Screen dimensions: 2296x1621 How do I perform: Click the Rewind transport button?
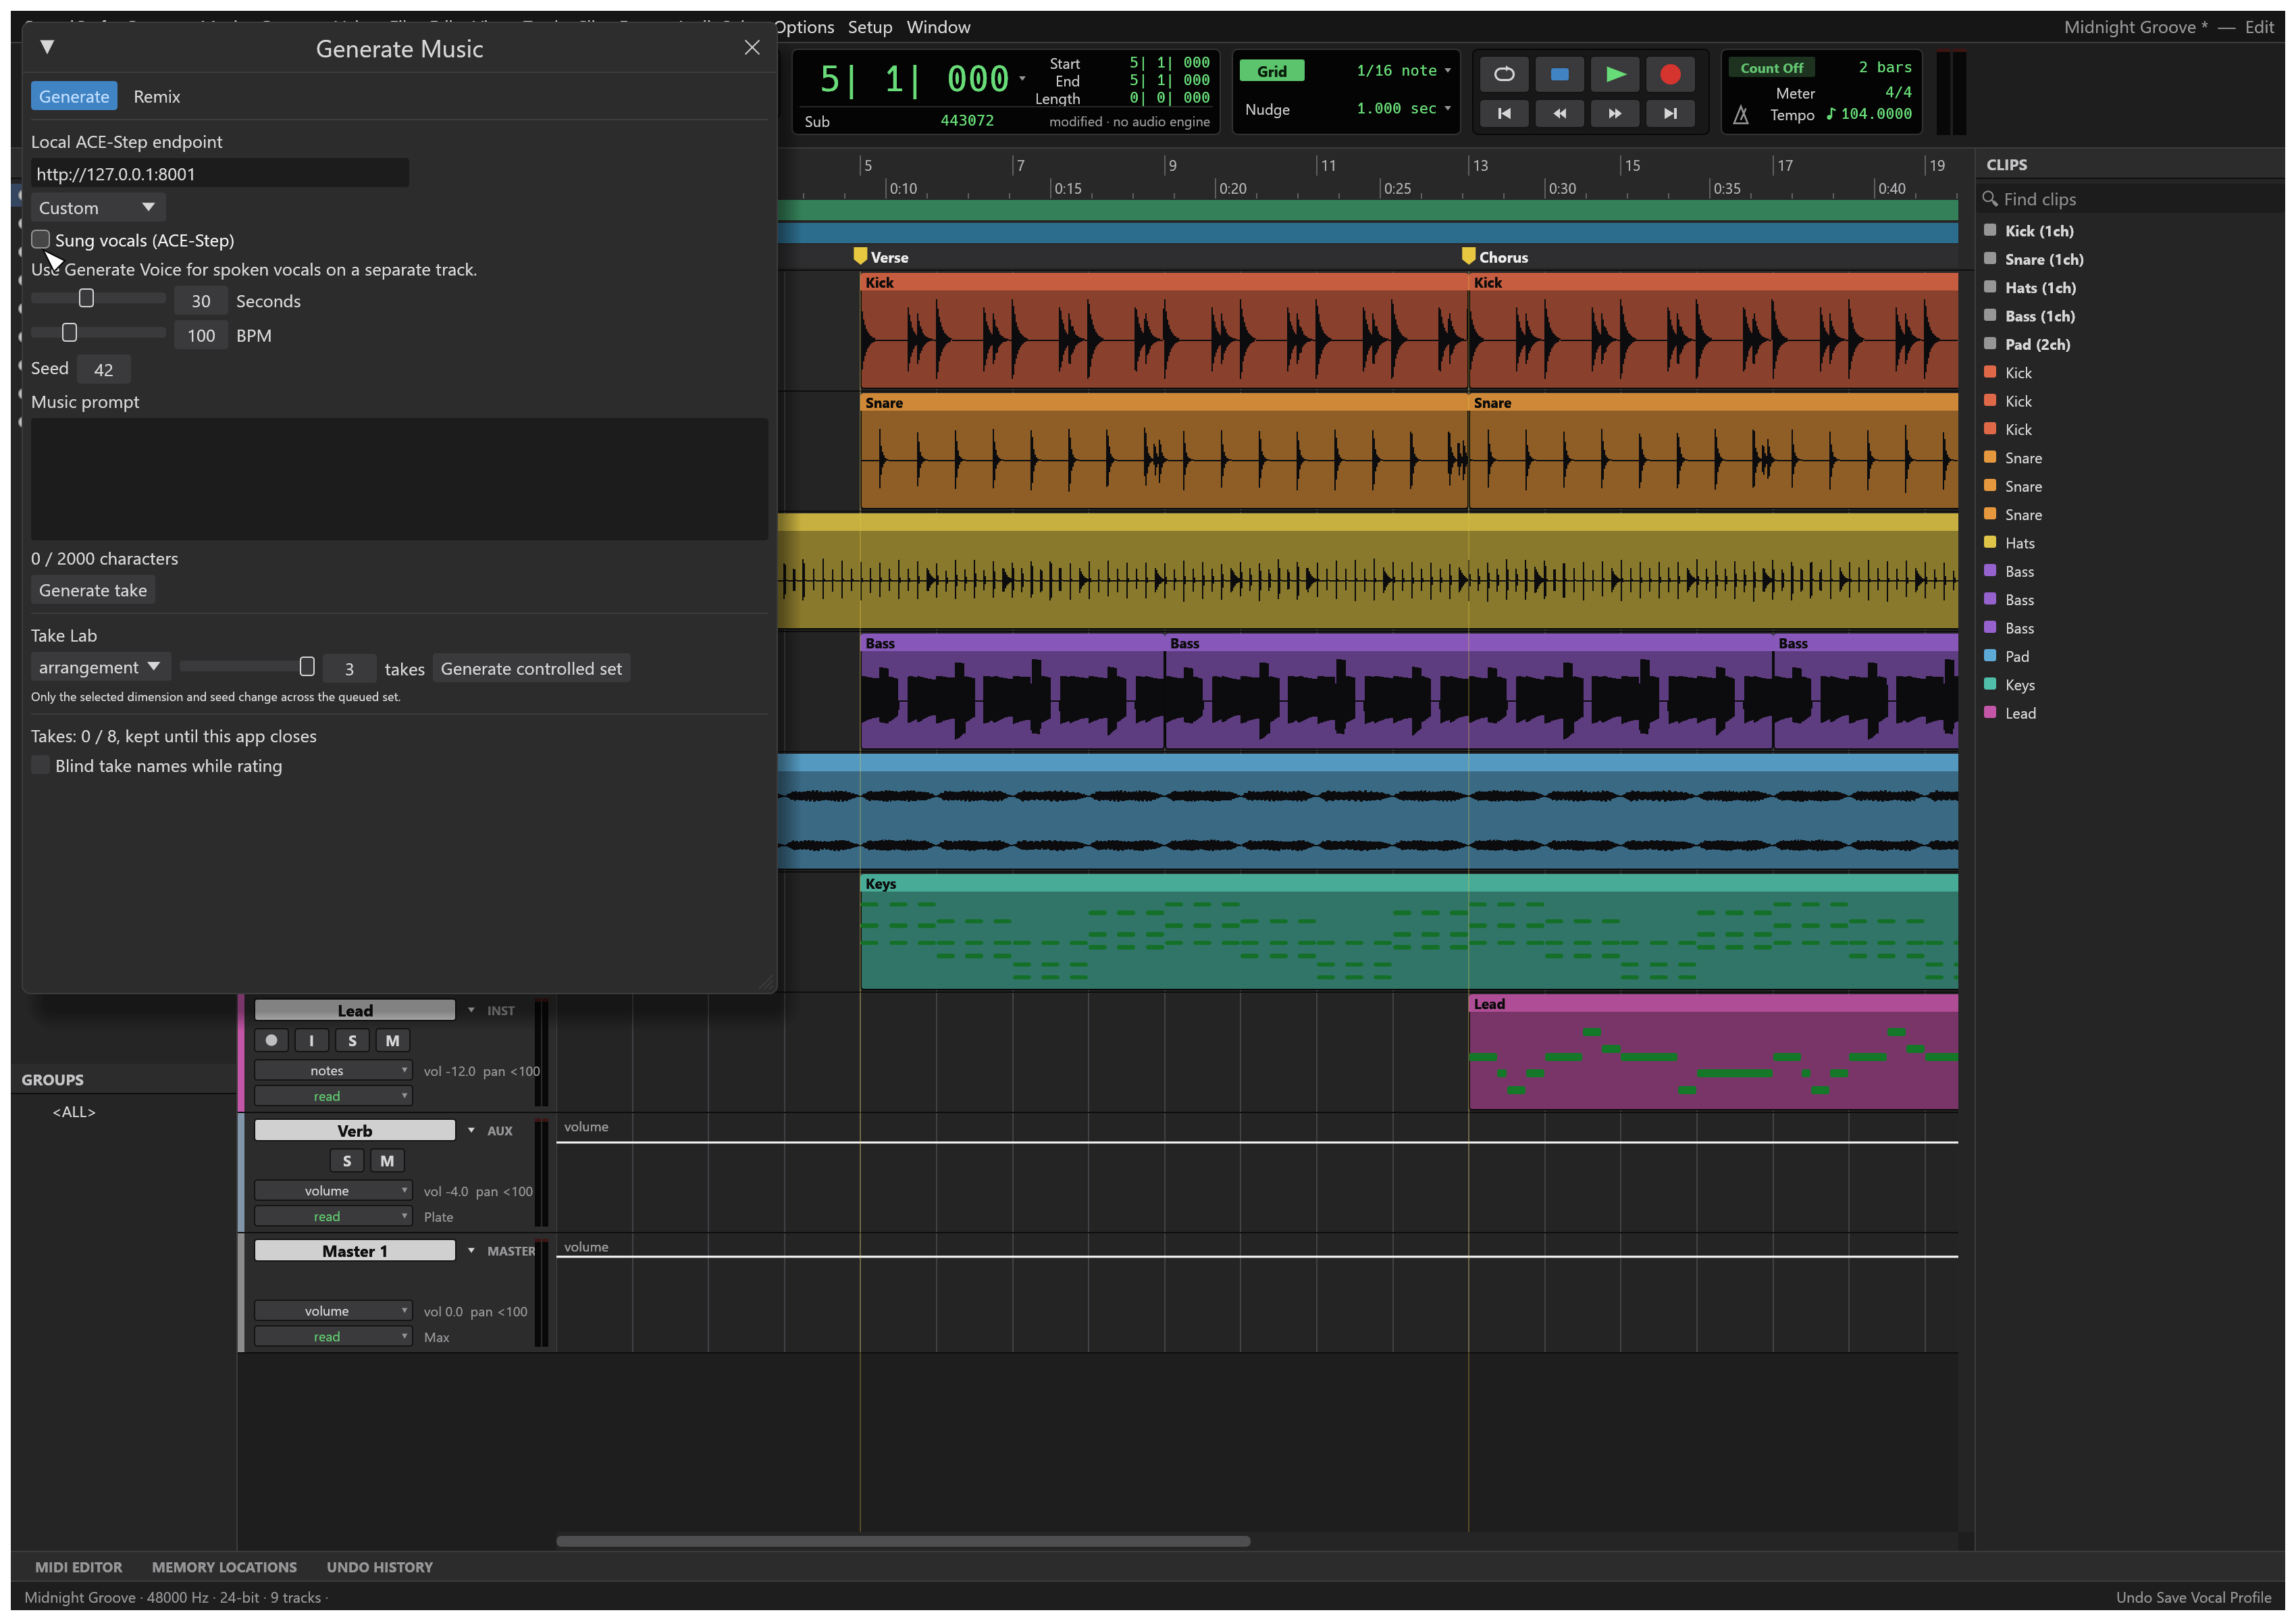coord(1559,114)
